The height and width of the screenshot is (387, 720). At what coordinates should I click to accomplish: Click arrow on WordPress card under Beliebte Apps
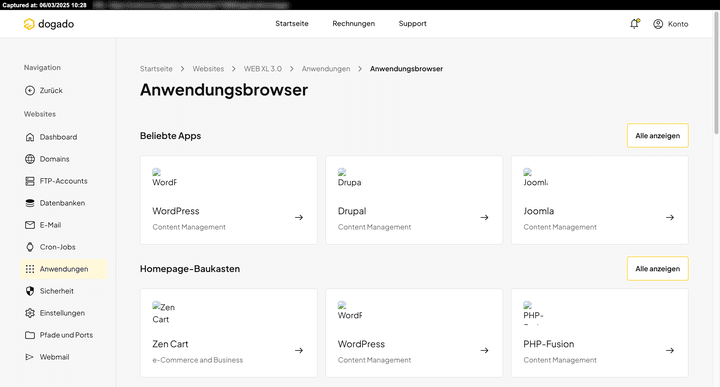click(299, 218)
